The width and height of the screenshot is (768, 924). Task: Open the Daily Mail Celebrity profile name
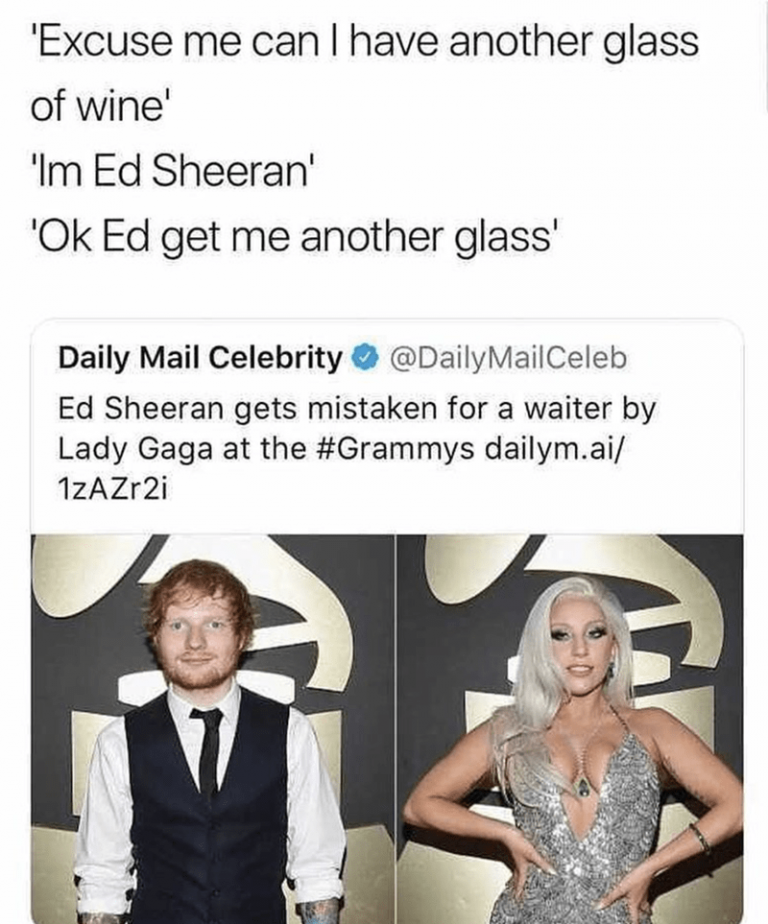point(200,357)
